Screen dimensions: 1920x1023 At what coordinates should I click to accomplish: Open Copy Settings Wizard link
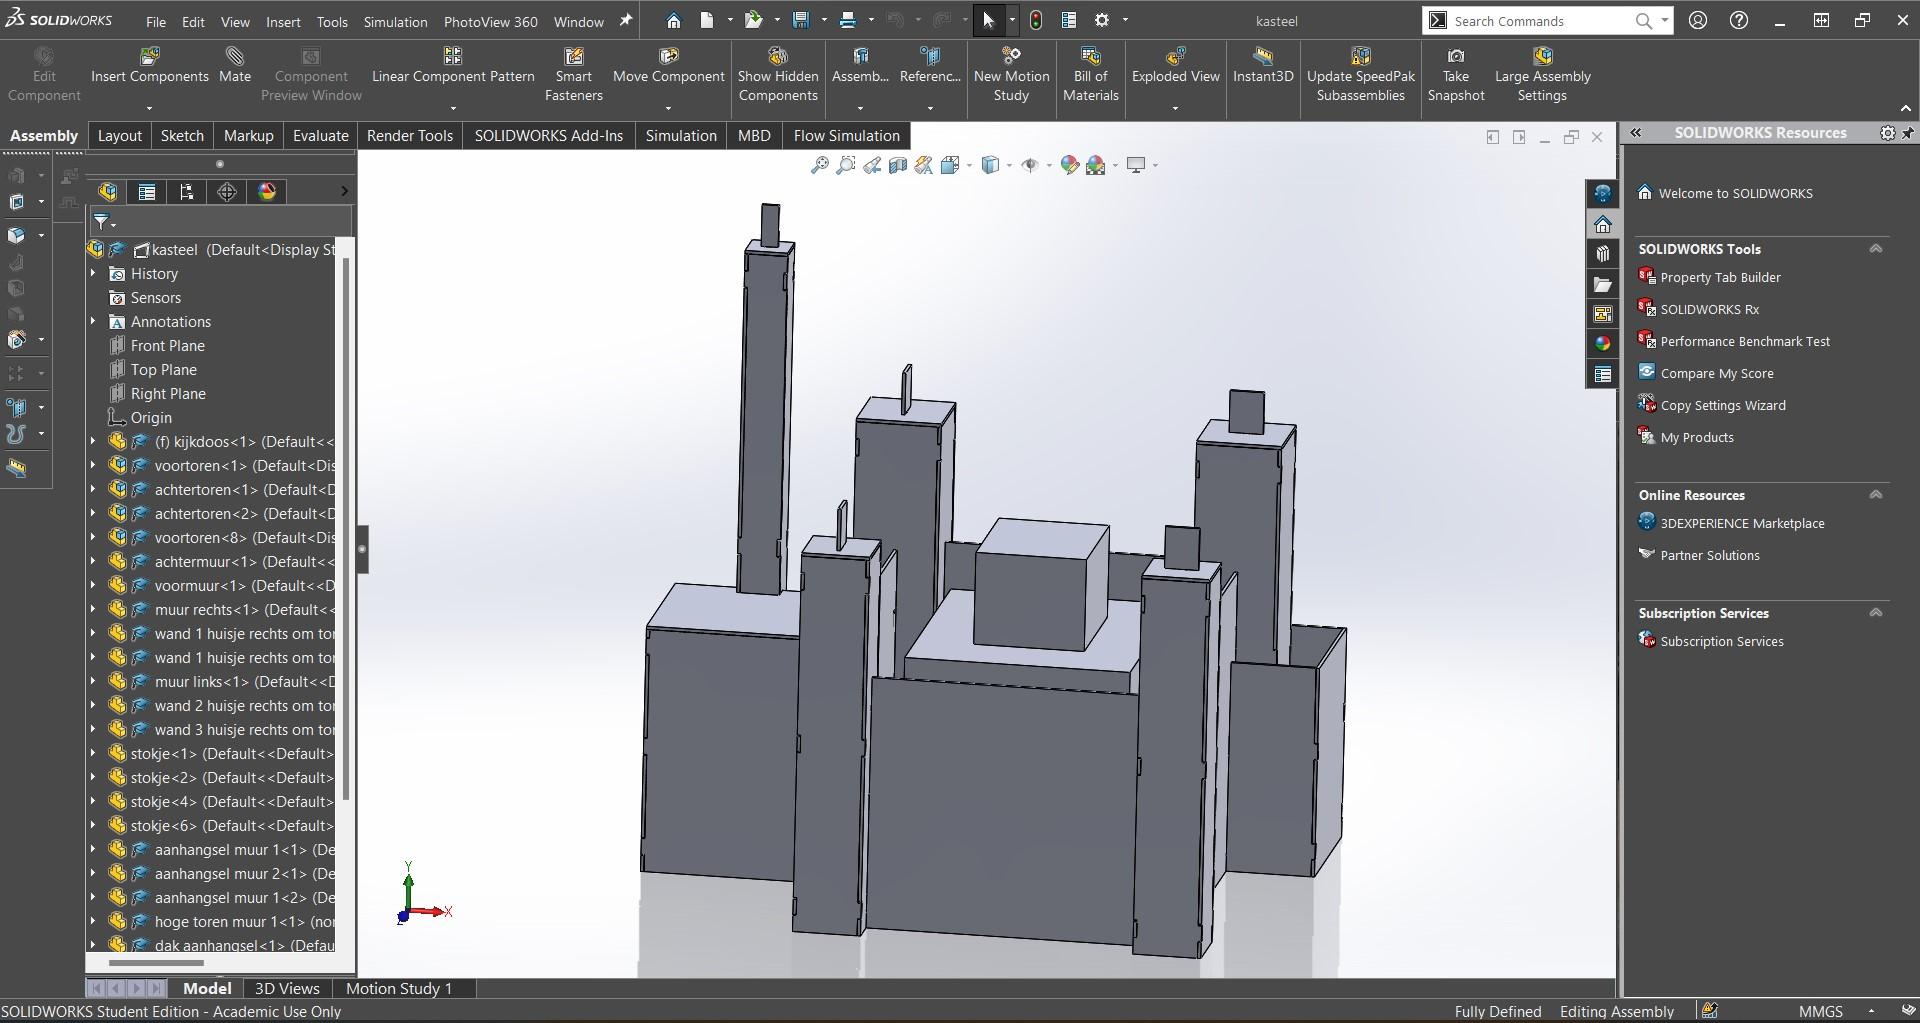[x=1722, y=405]
